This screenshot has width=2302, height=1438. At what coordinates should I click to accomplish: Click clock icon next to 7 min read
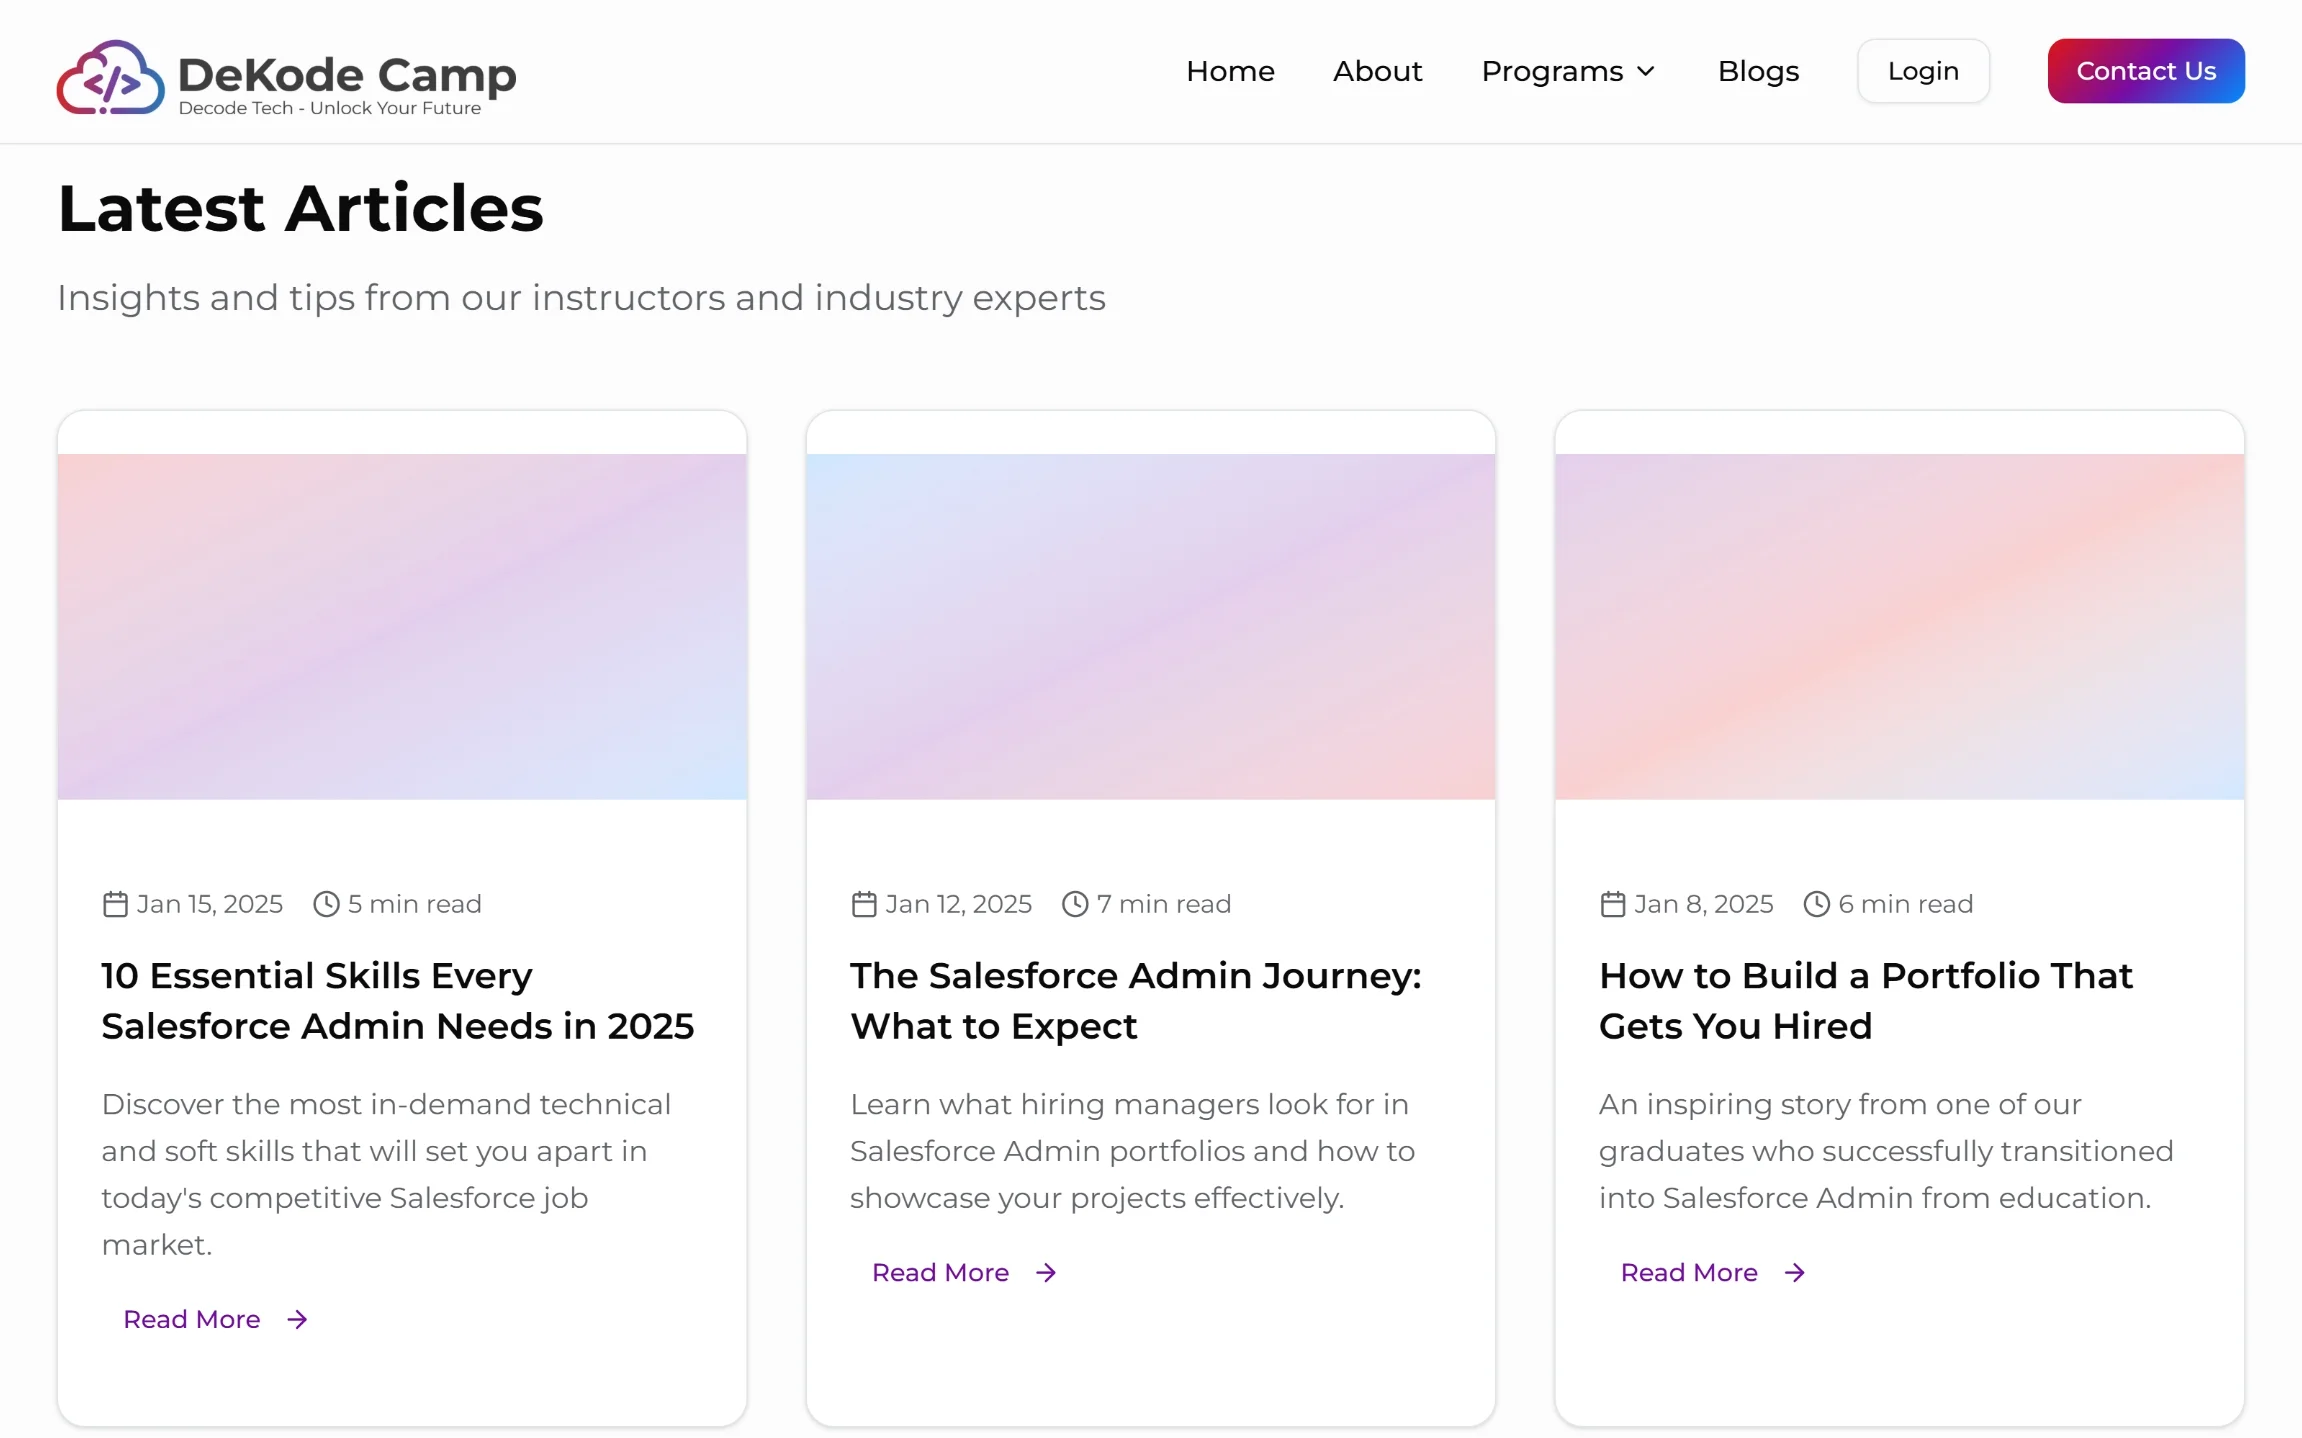(x=1075, y=904)
